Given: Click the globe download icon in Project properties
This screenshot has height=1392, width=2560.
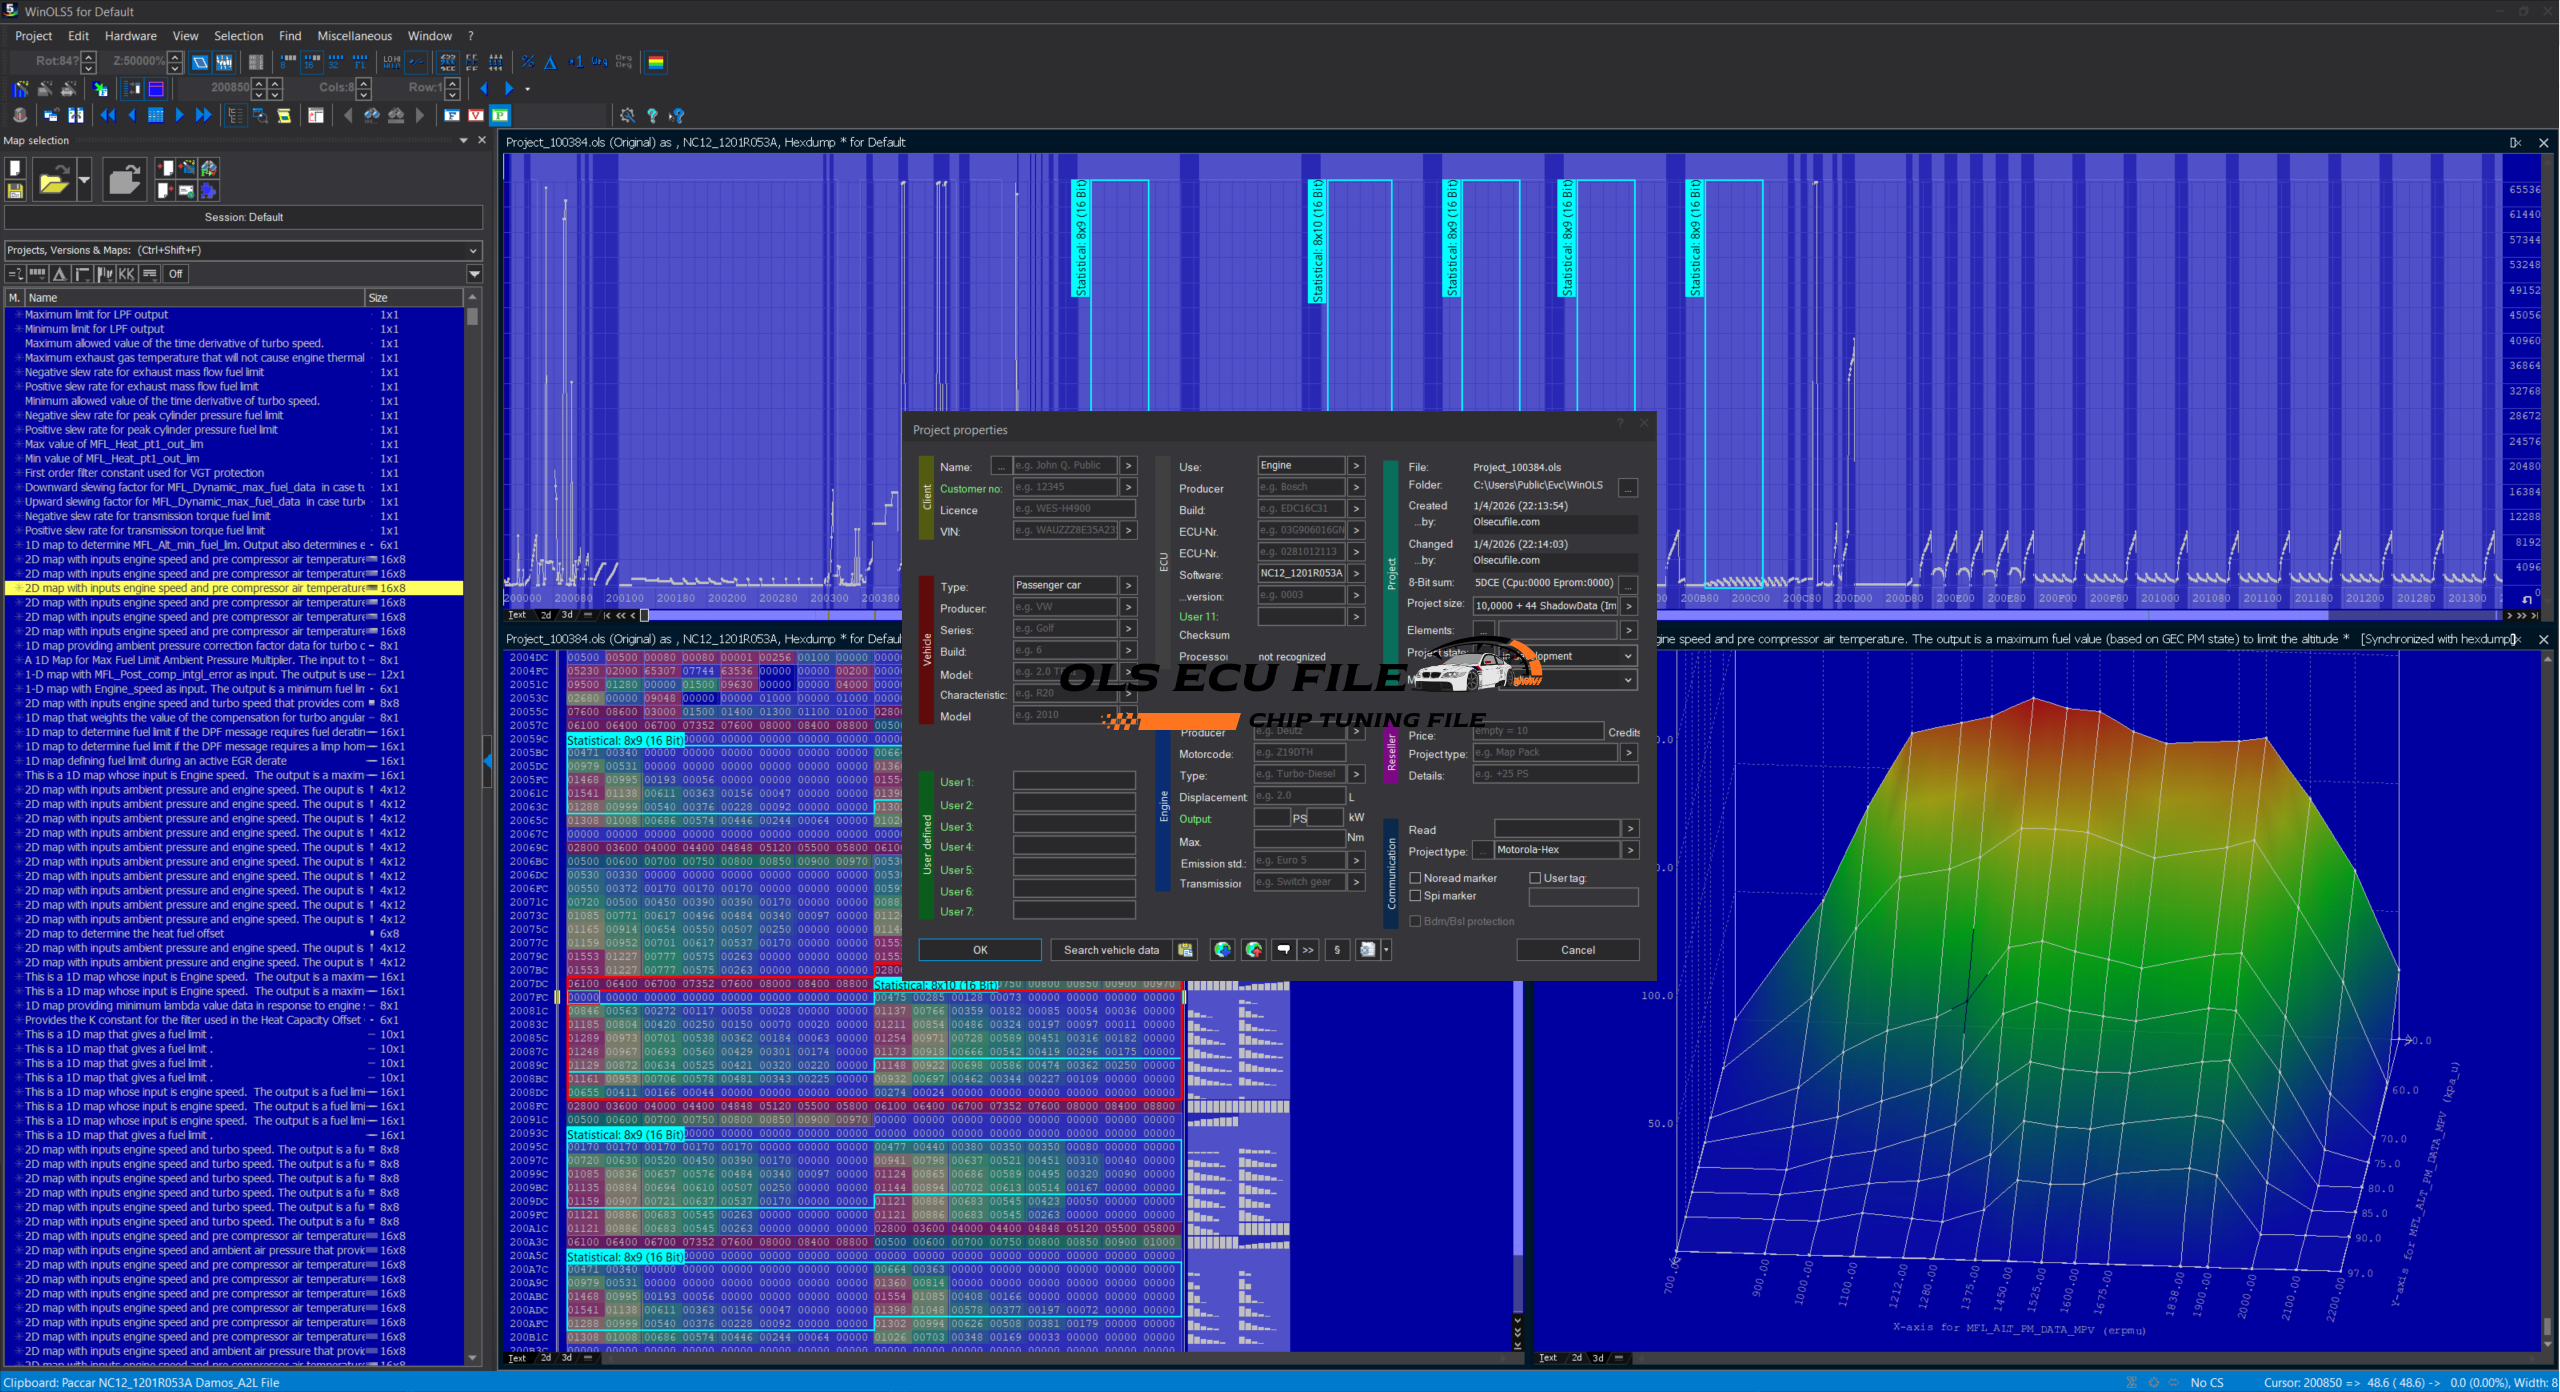Looking at the screenshot, I should pyautogui.click(x=1222, y=950).
